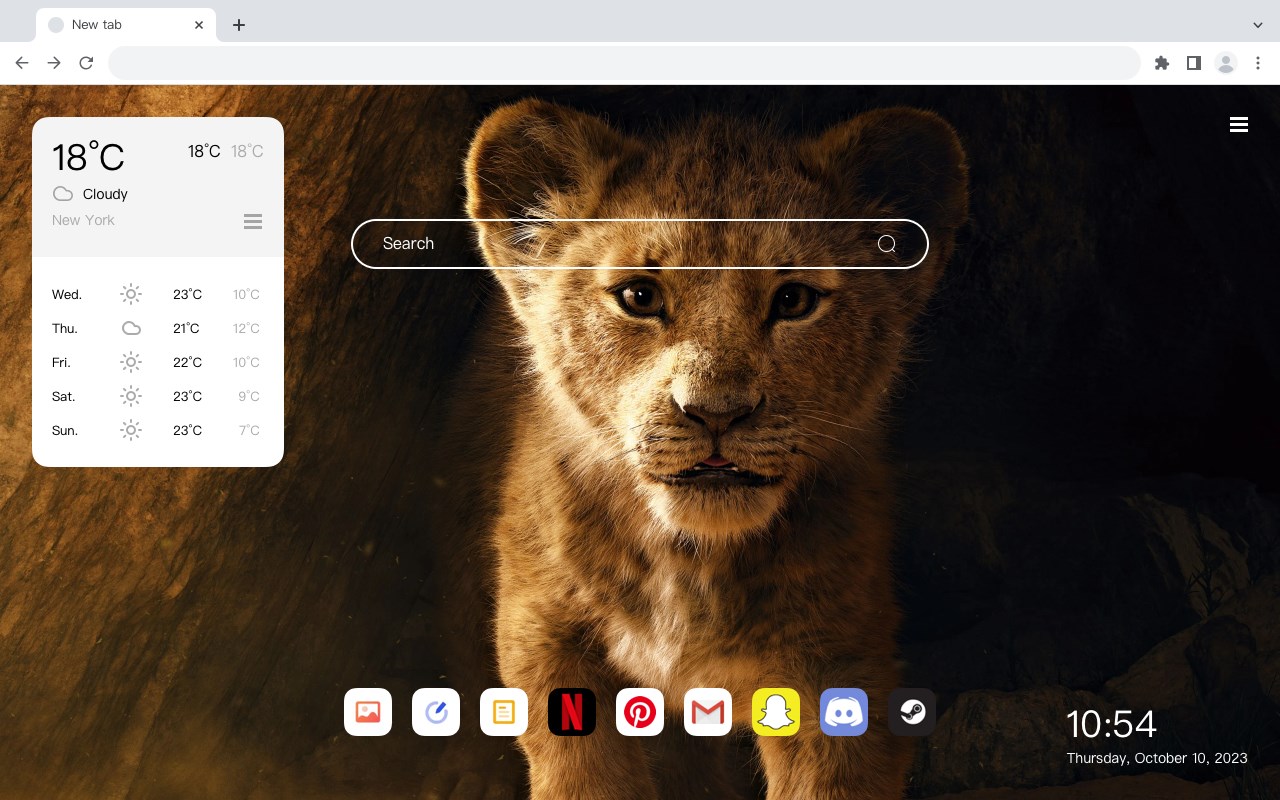Click Friday's sunny forecast icon
Screen dimensions: 1280x800
(x=131, y=362)
